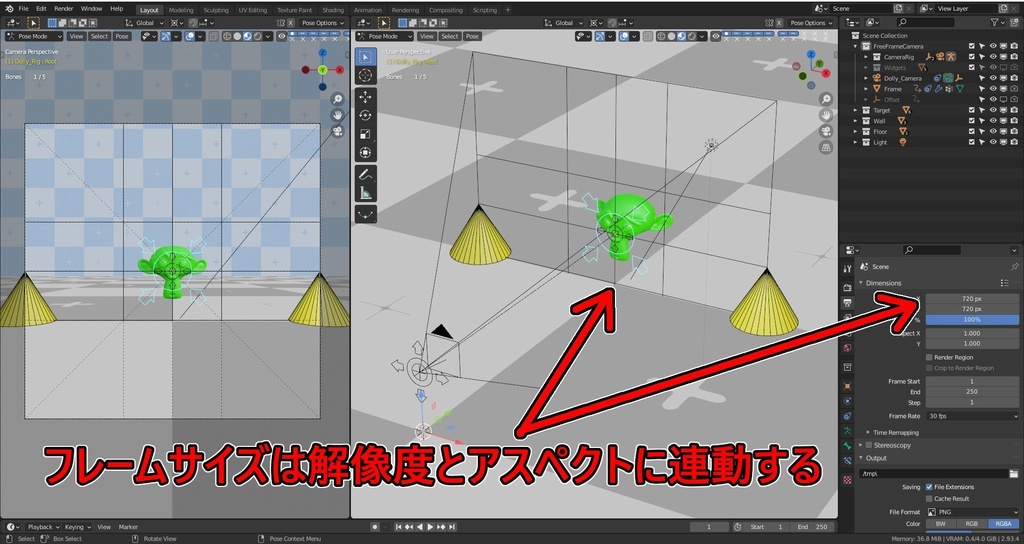Image resolution: width=1024 pixels, height=544 pixels.
Task: Adjust the 100% resolution scale slider
Action: coord(972,319)
